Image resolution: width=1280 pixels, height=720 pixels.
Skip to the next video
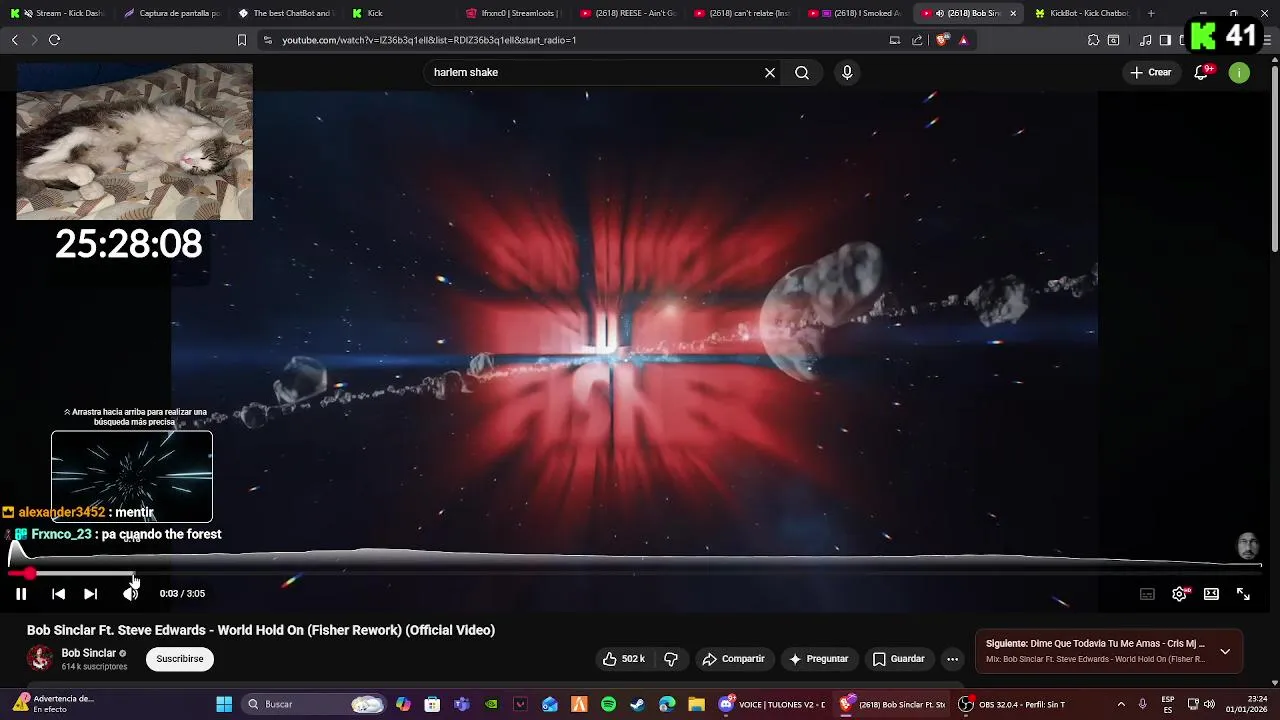coord(90,594)
